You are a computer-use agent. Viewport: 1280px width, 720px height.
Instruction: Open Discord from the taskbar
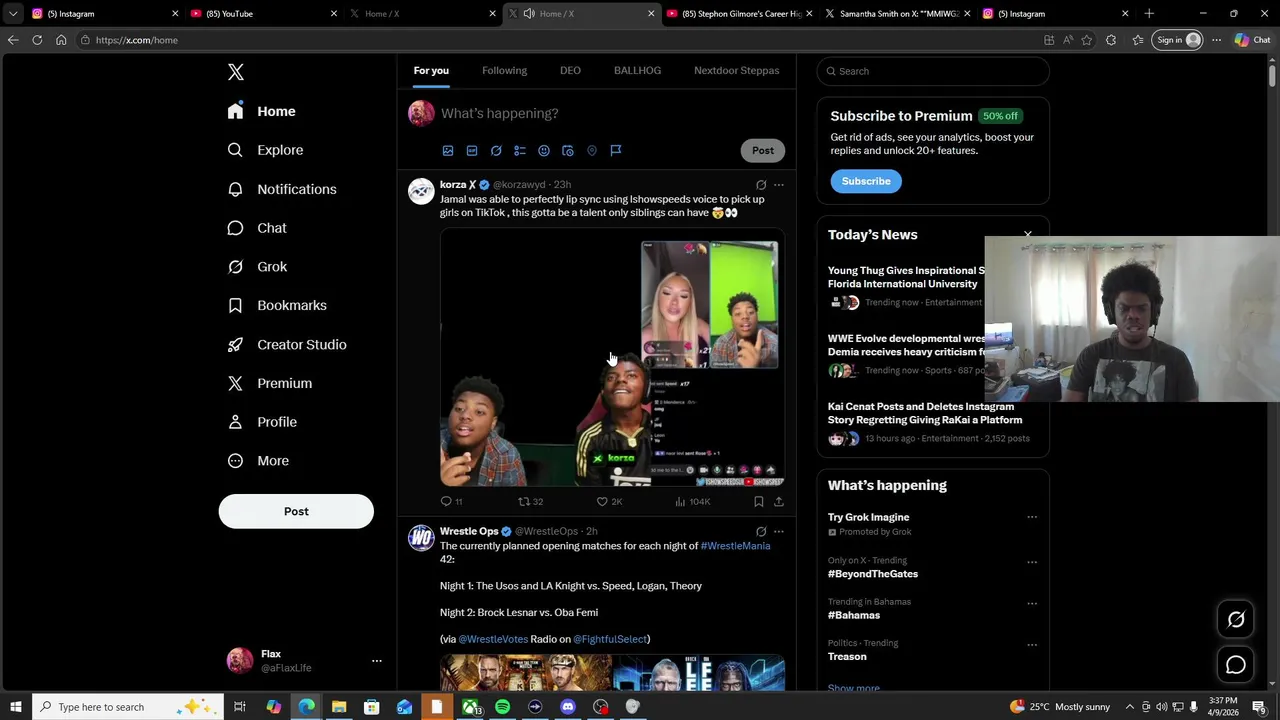coord(568,707)
